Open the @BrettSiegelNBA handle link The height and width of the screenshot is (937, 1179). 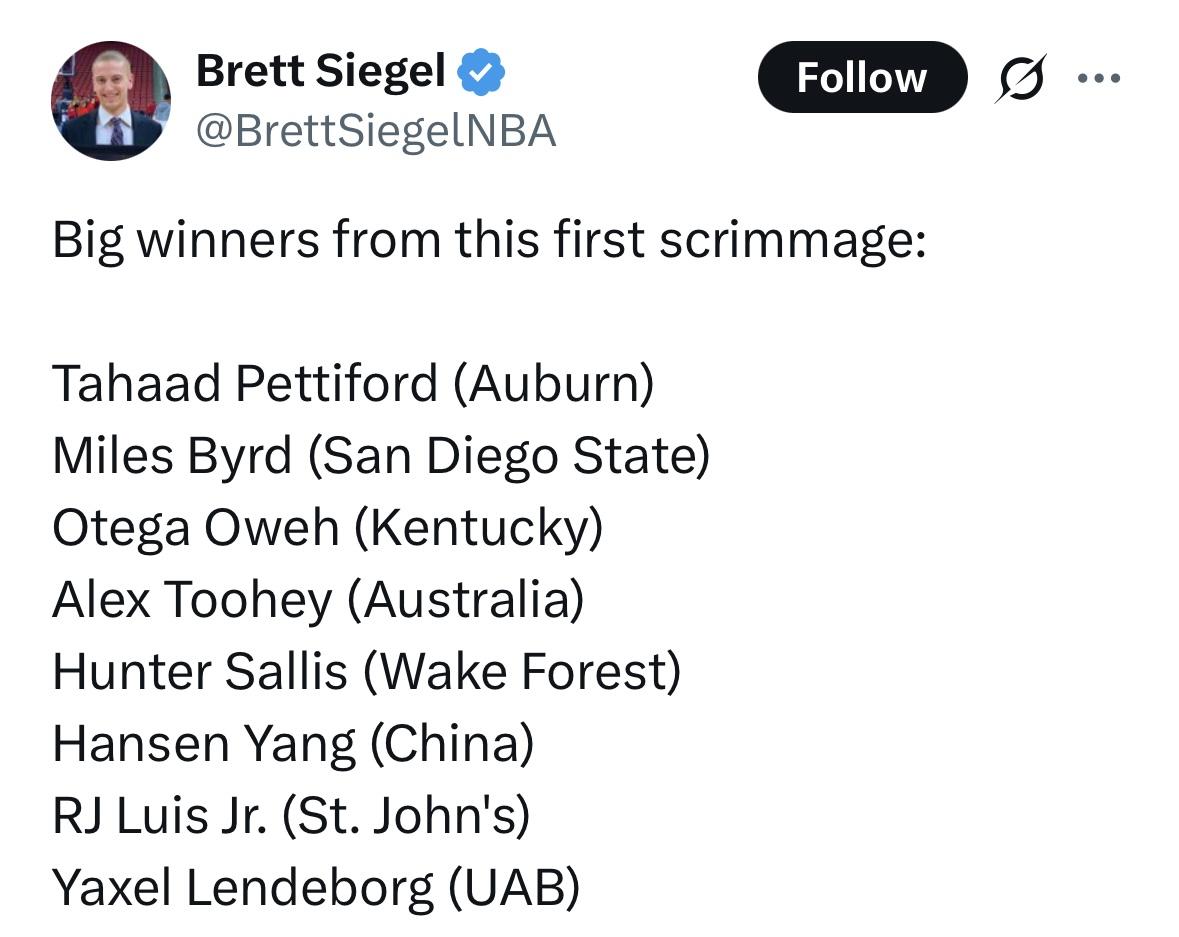(x=375, y=131)
